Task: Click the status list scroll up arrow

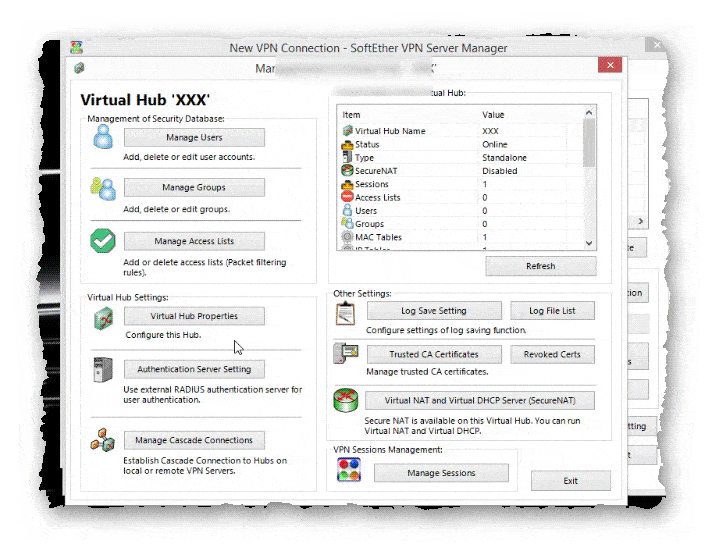Action: click(590, 113)
